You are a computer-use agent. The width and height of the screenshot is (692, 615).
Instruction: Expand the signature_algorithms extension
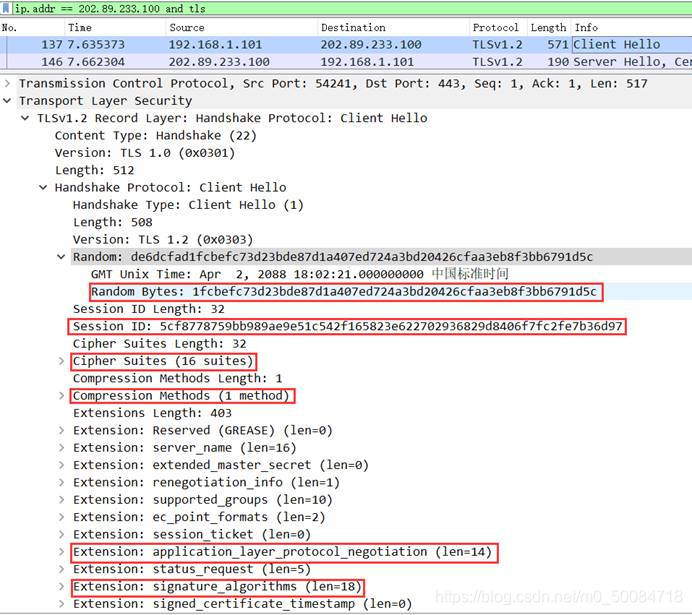(61, 586)
